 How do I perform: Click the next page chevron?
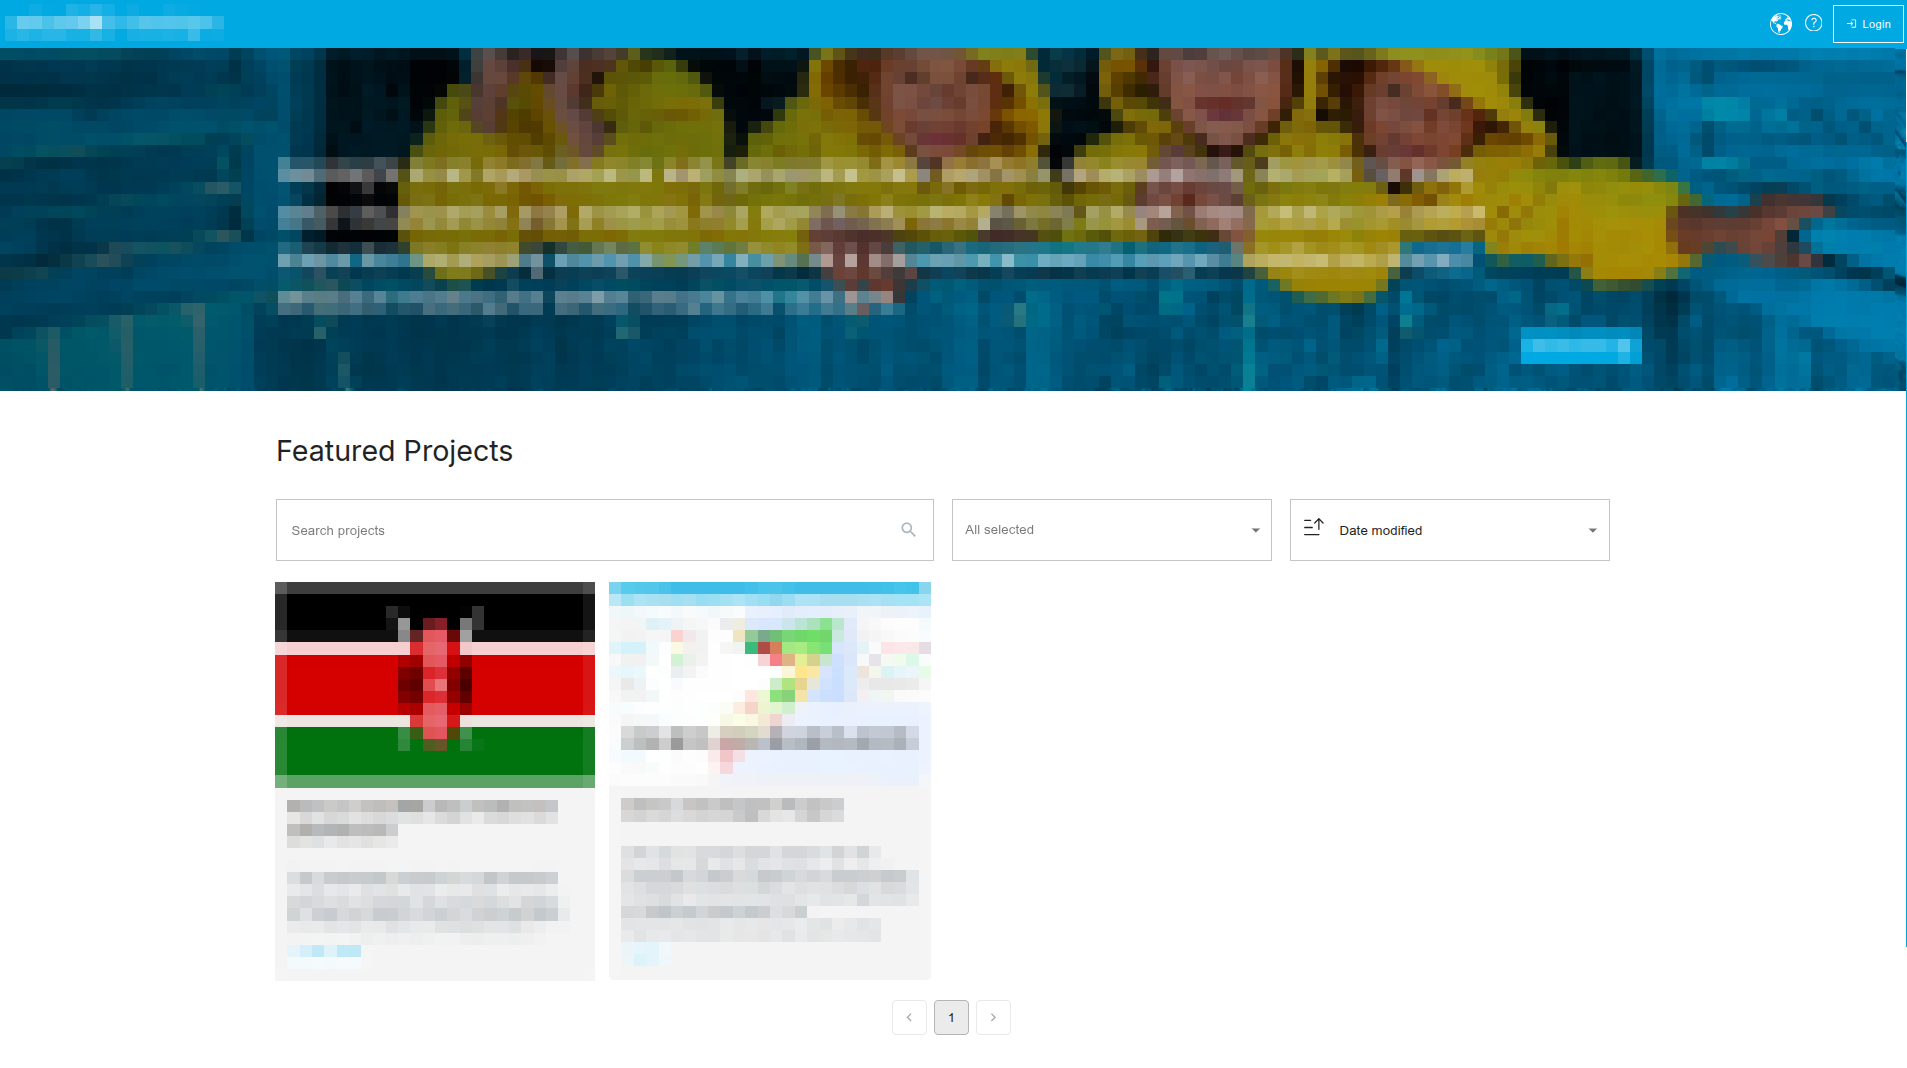993,1017
